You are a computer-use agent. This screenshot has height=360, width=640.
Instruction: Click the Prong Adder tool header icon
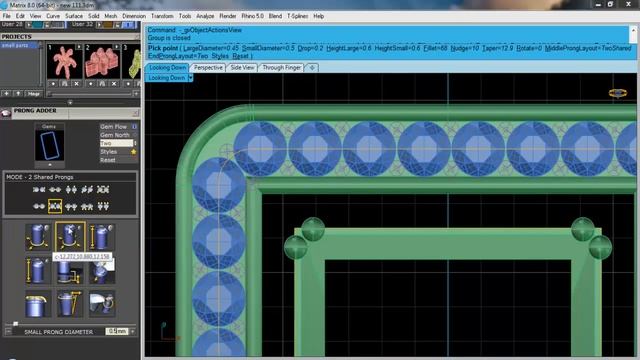pos(6,113)
